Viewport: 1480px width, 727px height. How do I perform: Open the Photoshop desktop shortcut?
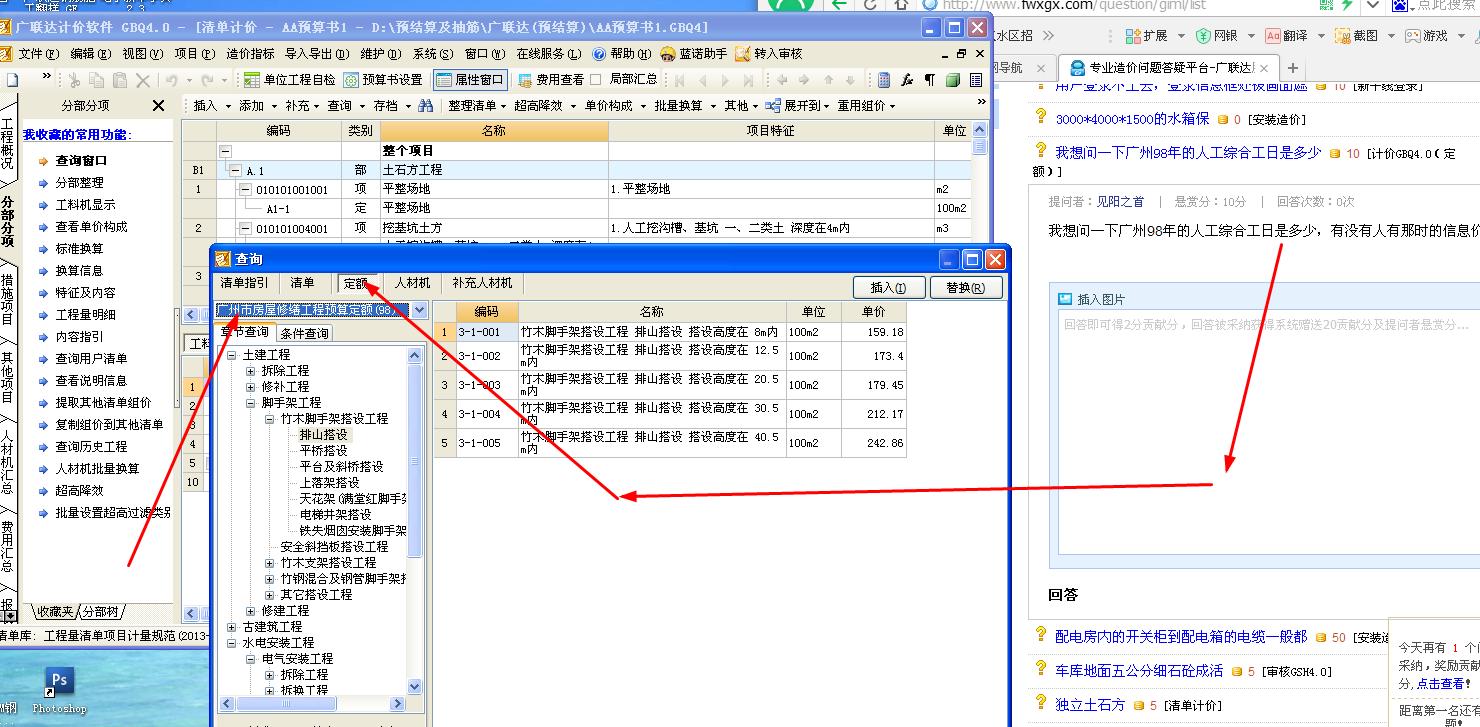[x=59, y=689]
